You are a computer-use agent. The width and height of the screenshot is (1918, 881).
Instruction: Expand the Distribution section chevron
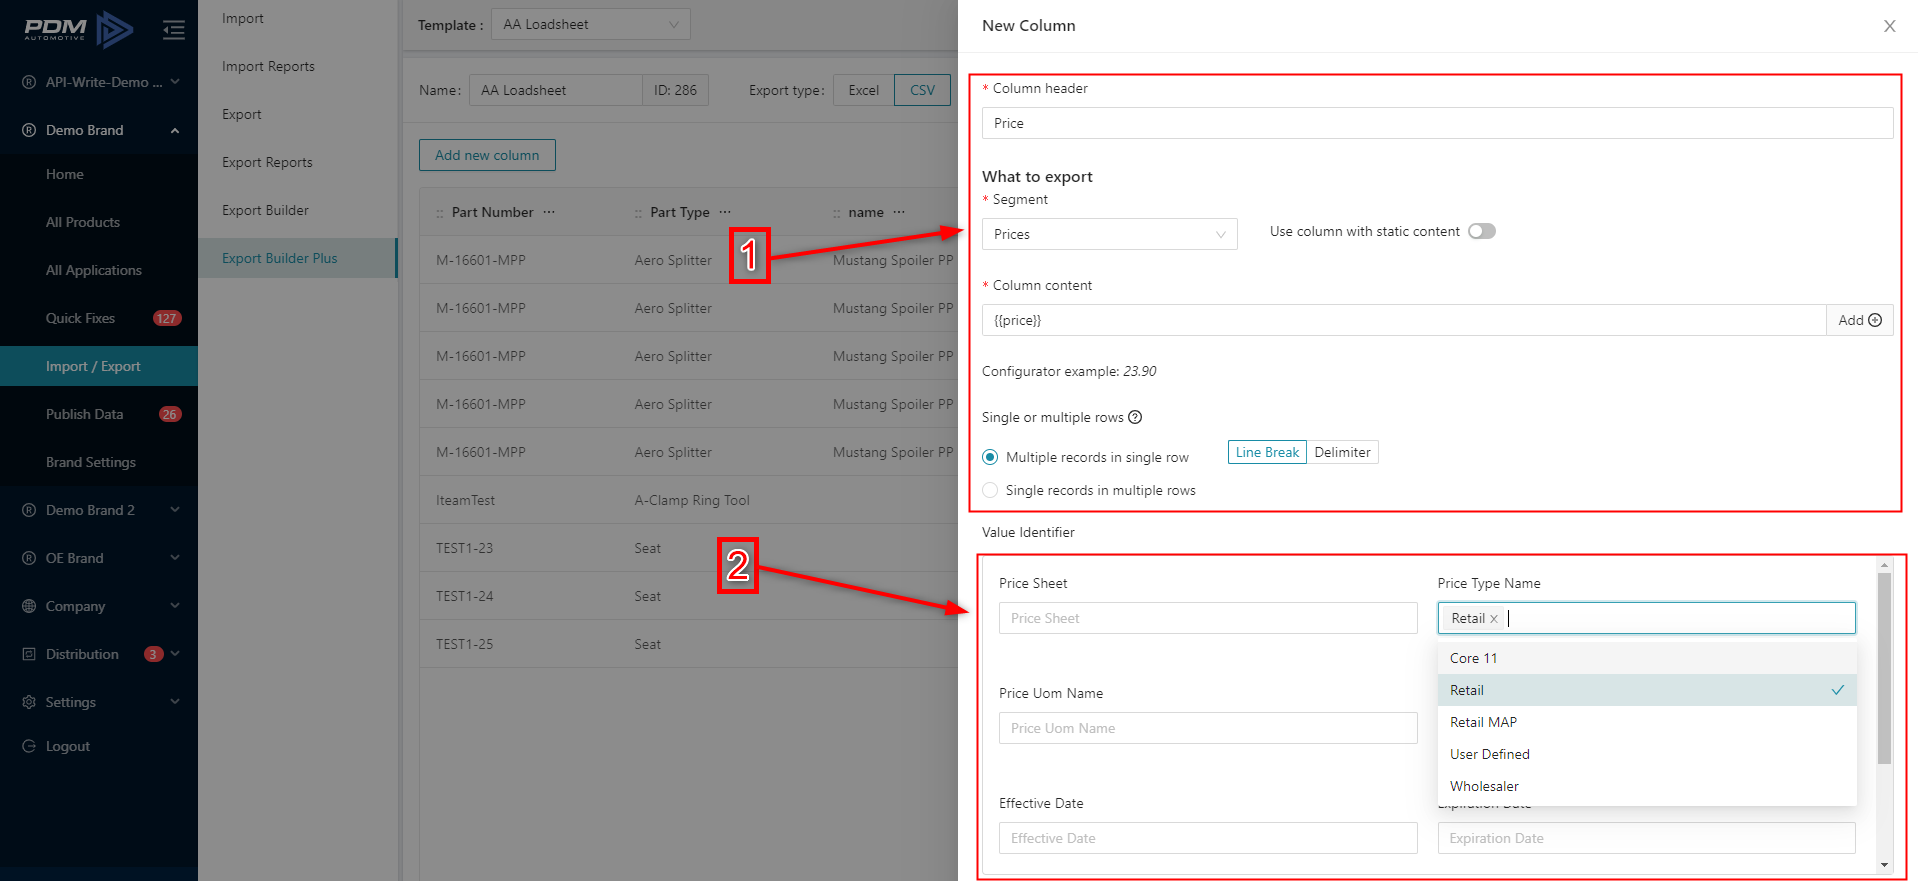(x=175, y=654)
